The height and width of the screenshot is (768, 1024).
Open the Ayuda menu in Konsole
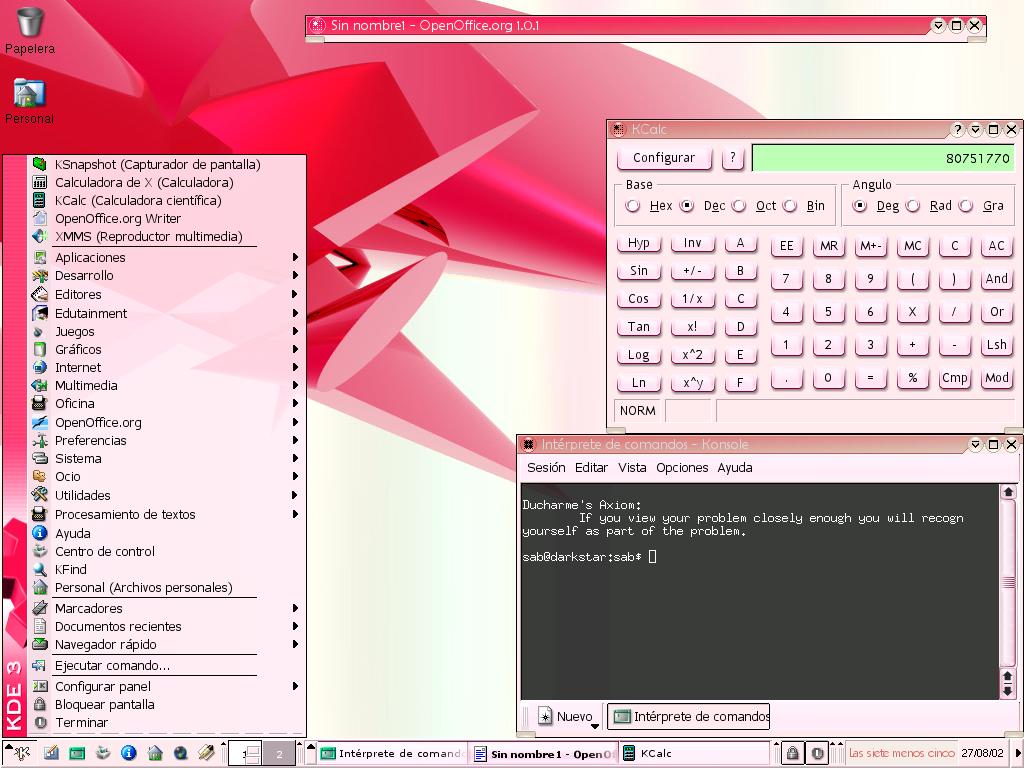click(735, 468)
